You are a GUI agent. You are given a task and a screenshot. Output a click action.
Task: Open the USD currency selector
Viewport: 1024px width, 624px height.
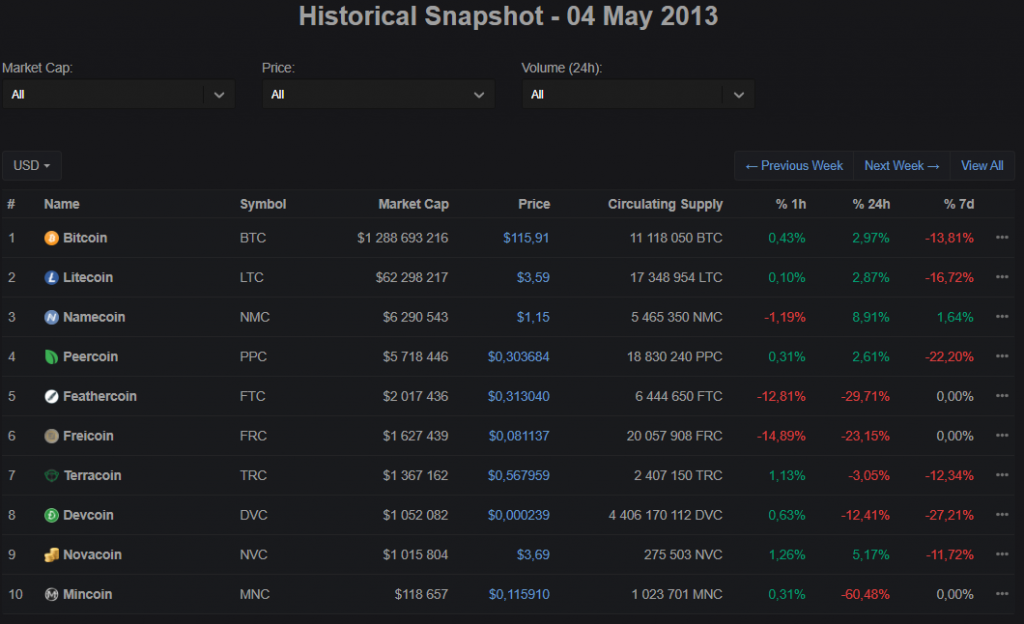click(x=31, y=165)
